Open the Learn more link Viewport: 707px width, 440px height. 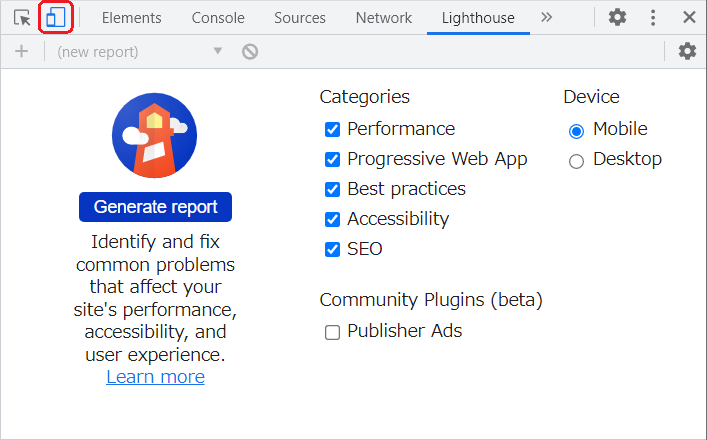click(155, 377)
